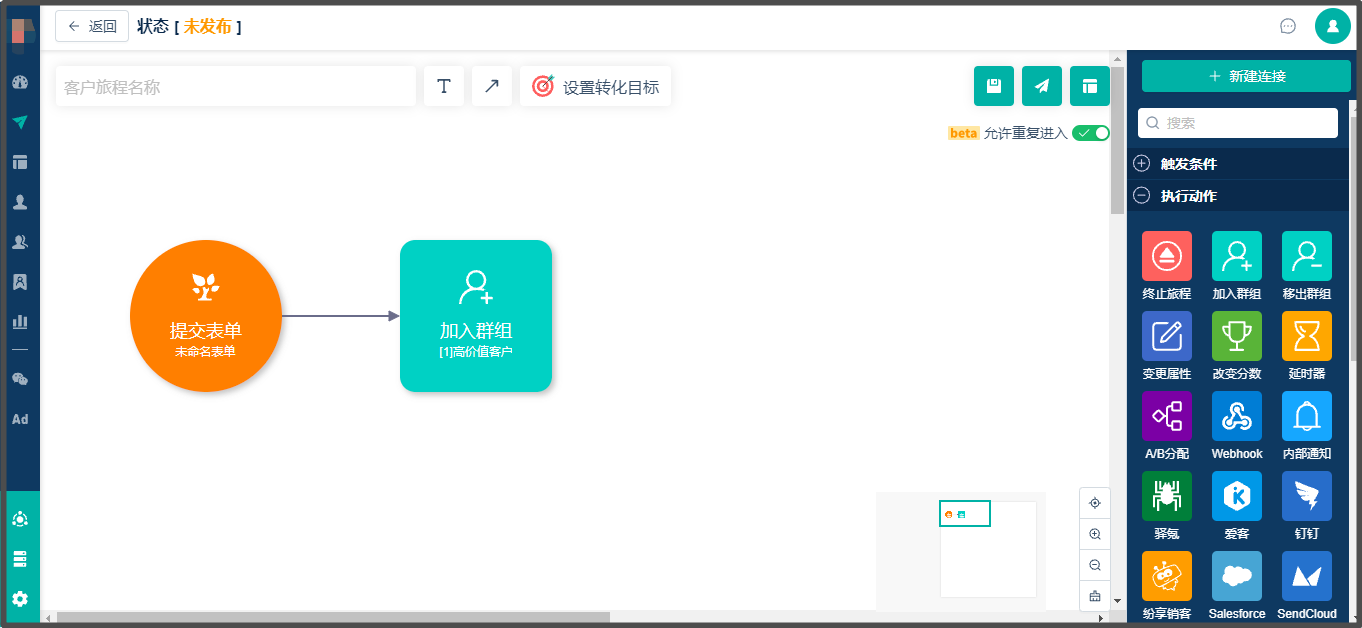Click the canvas horizontal scrollbar
Screen dimensions: 1362x628
[x=333, y=617]
